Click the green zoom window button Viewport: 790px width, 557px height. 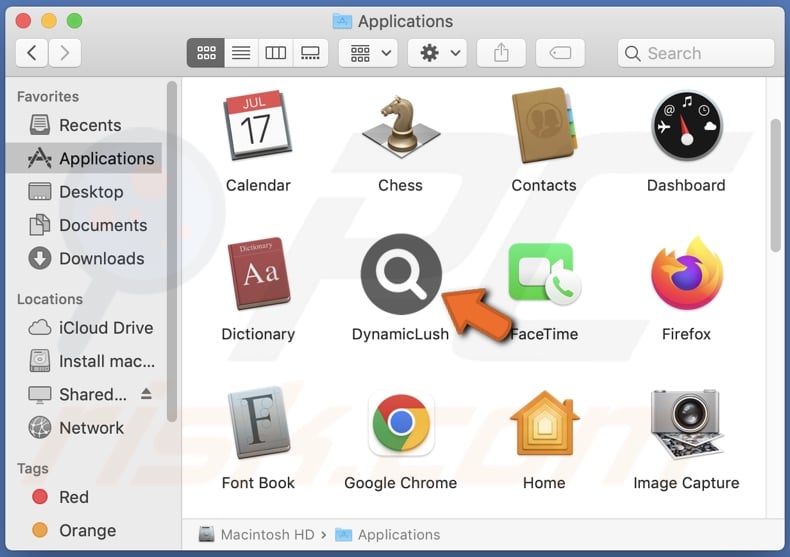coord(75,21)
